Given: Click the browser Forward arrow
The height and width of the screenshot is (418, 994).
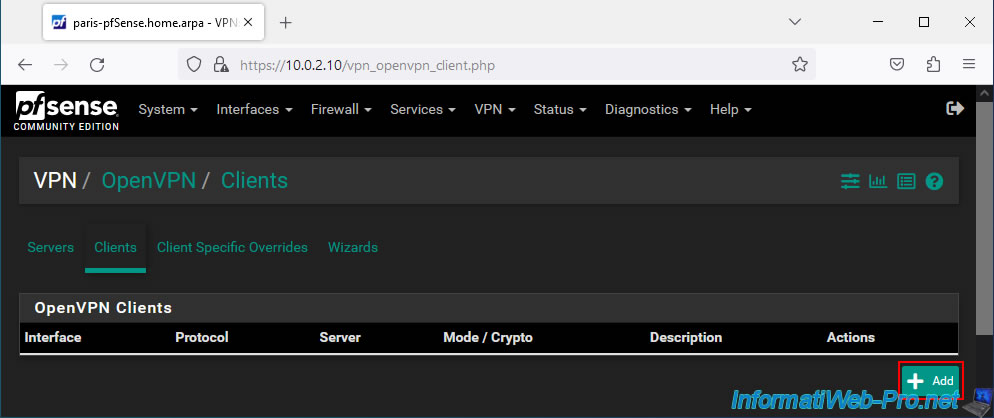Looking at the screenshot, I should click(61, 65).
